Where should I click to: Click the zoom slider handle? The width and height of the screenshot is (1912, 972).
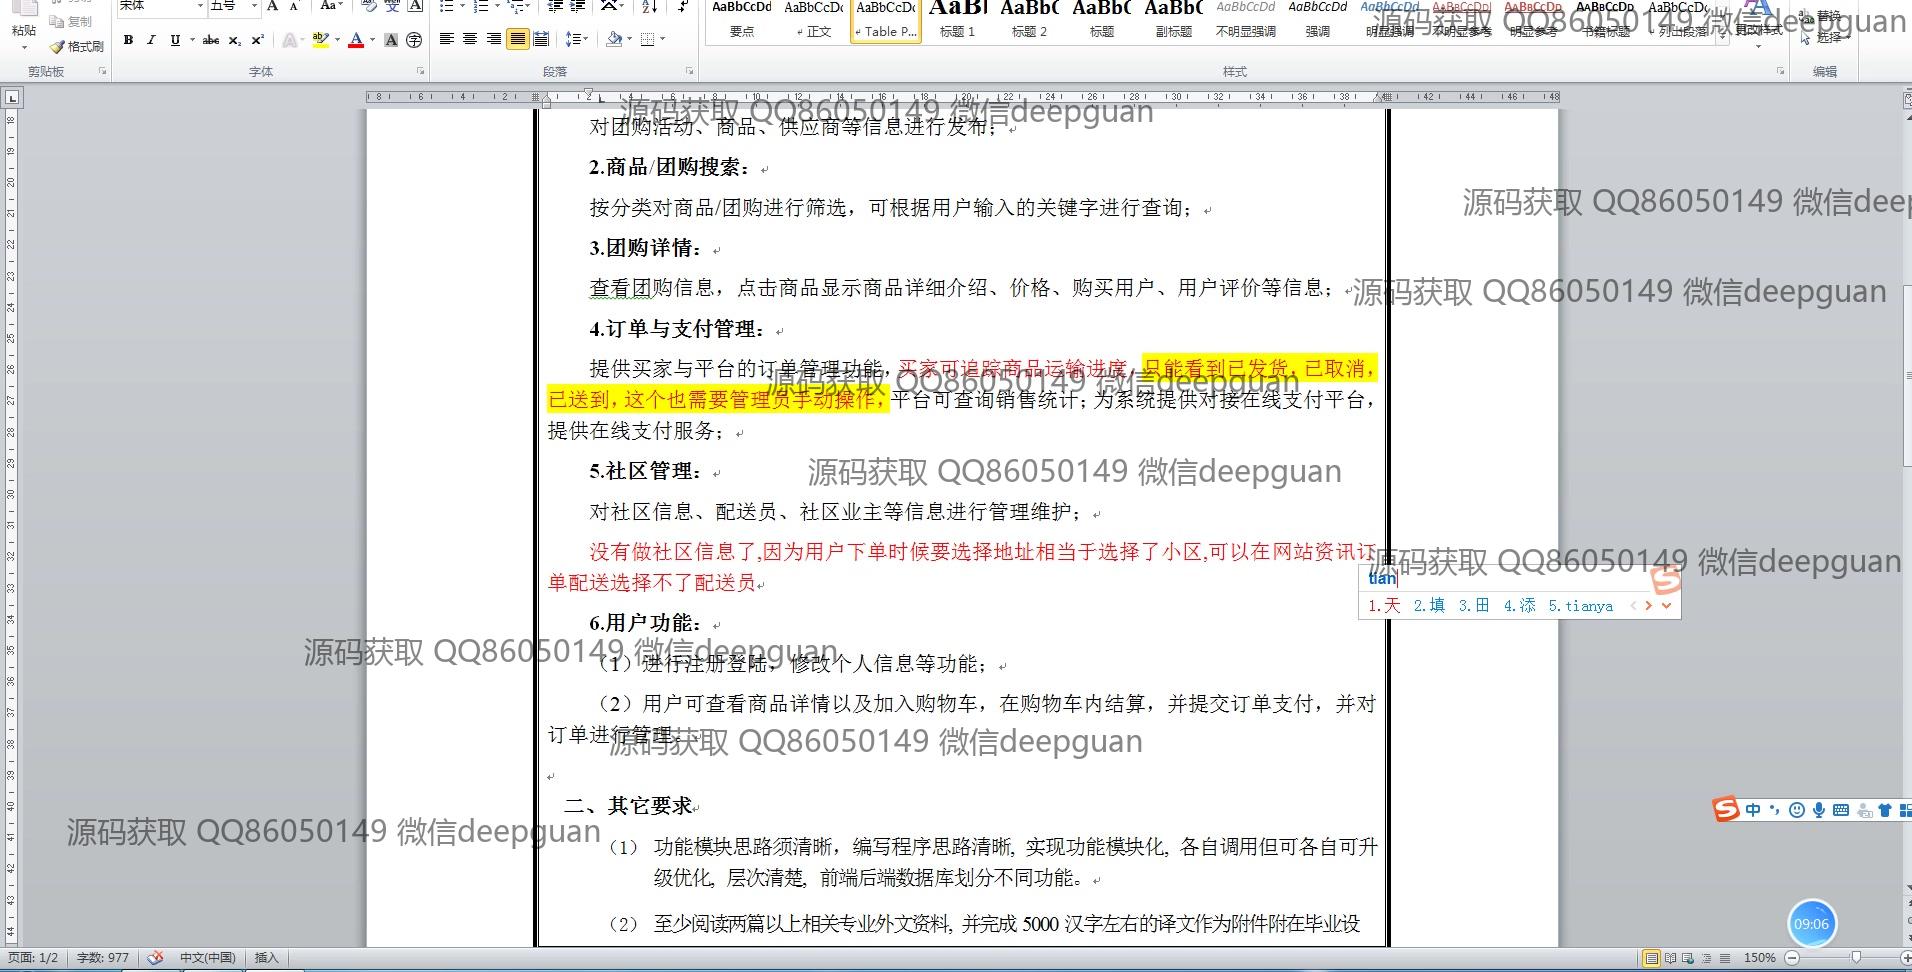tap(1856, 958)
